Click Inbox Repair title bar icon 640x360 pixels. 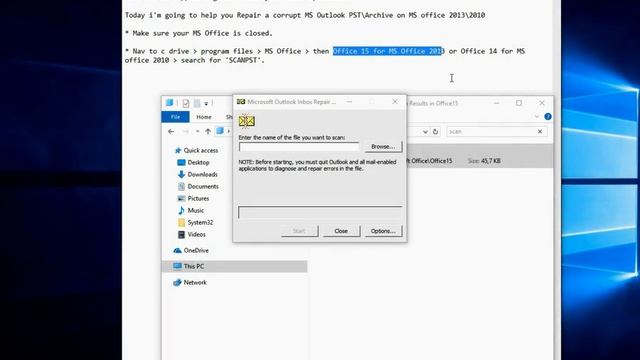click(x=241, y=102)
